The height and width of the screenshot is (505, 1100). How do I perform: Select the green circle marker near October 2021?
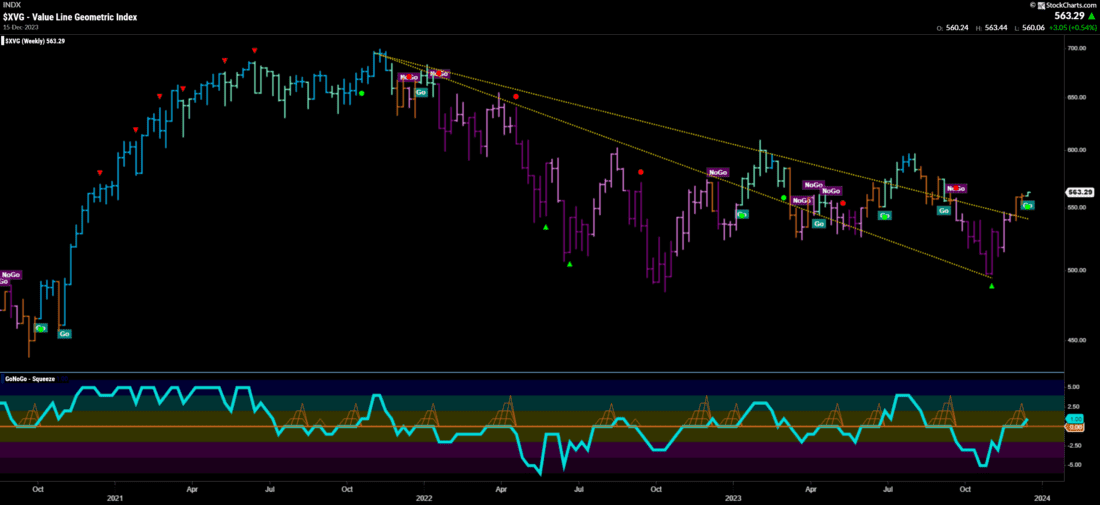point(361,93)
